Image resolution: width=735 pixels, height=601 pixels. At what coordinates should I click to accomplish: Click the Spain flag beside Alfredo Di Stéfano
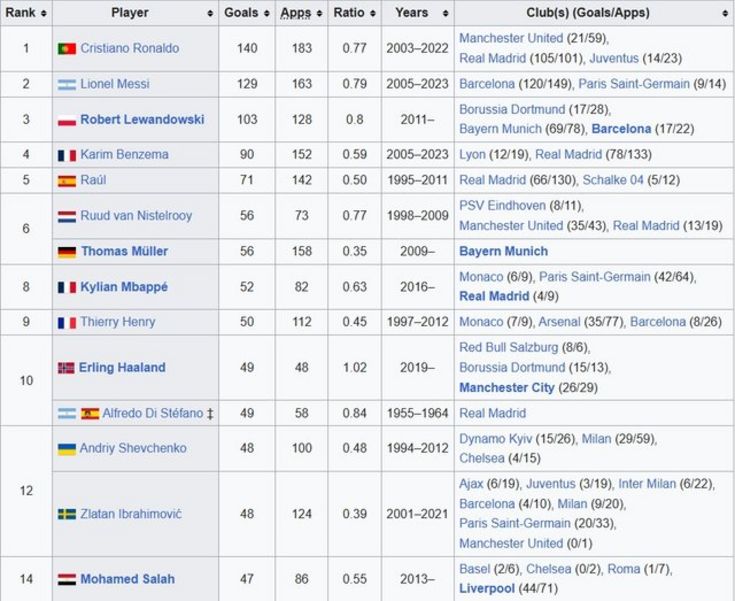90,413
